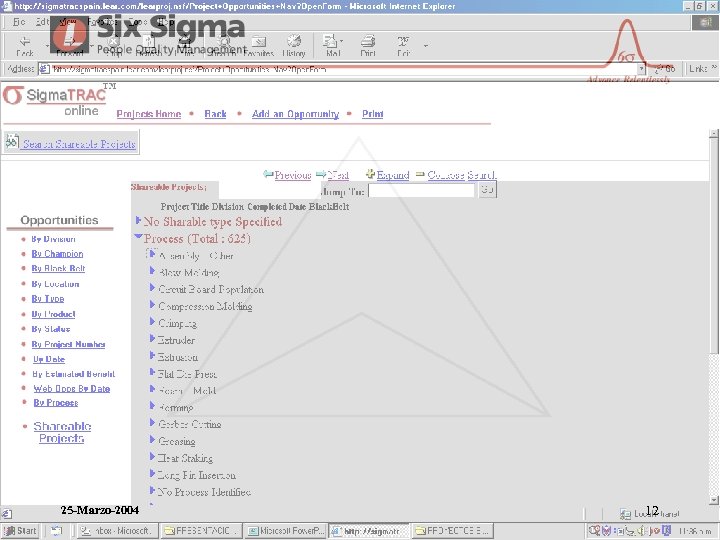Click the Collapse Search icon
The height and width of the screenshot is (540, 720).
(420, 174)
